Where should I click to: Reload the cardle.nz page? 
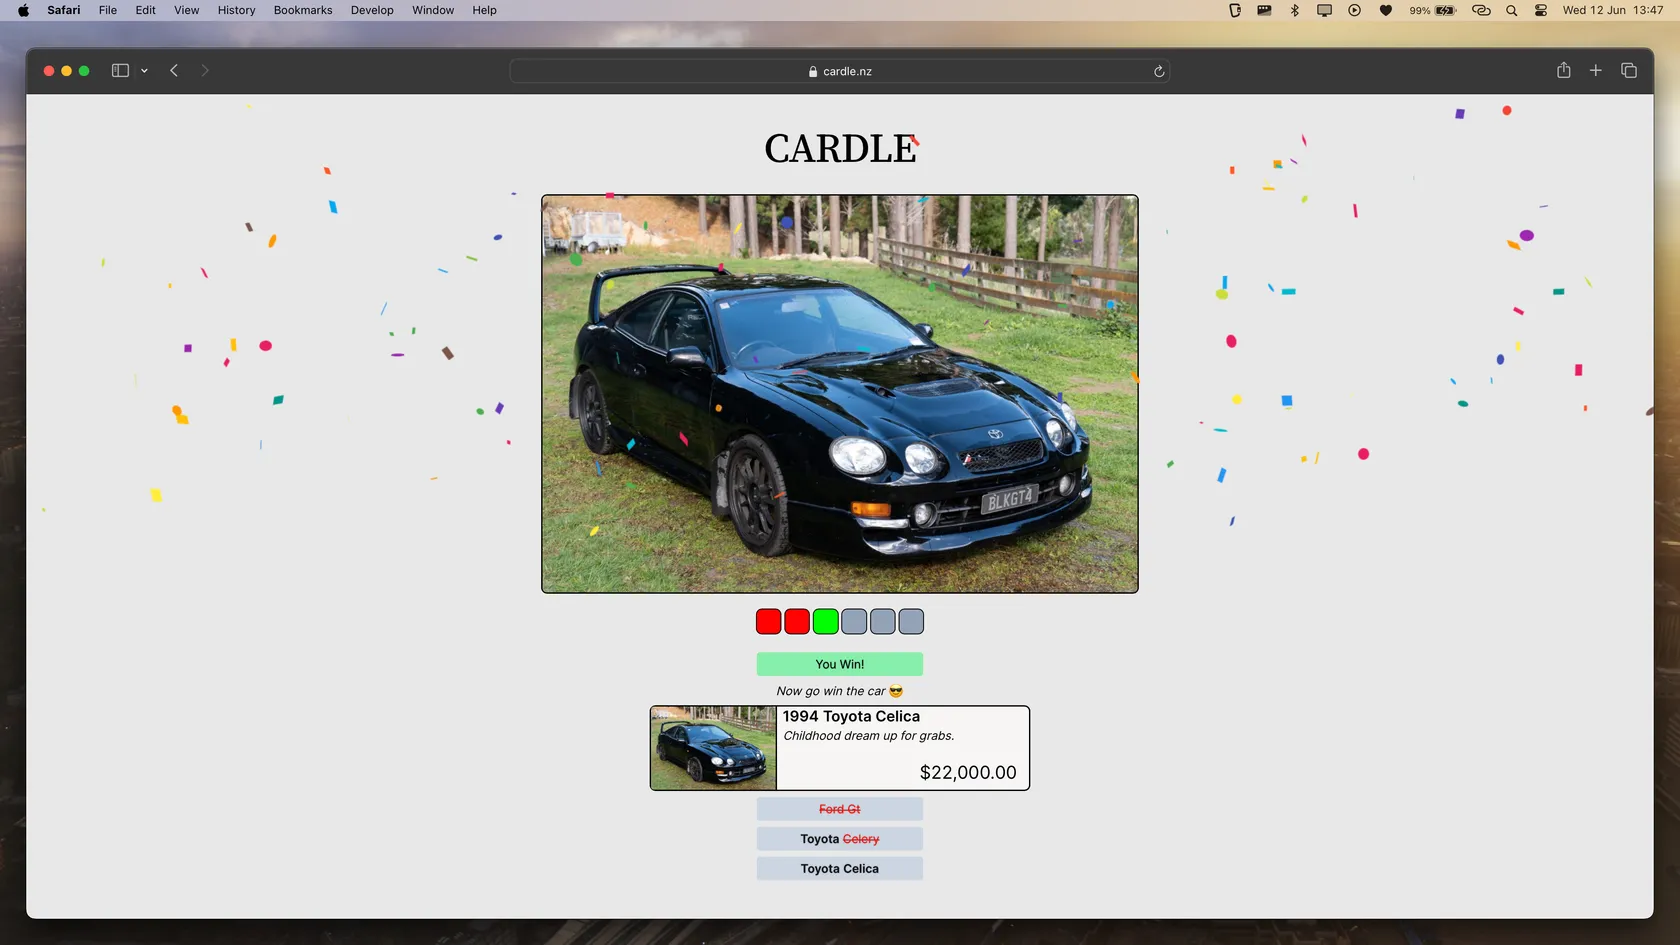point(1159,72)
